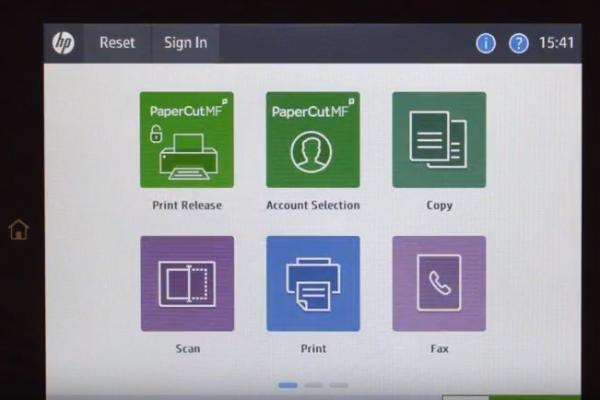Tap the blue Print tile
The height and width of the screenshot is (400, 600).
coord(313,283)
